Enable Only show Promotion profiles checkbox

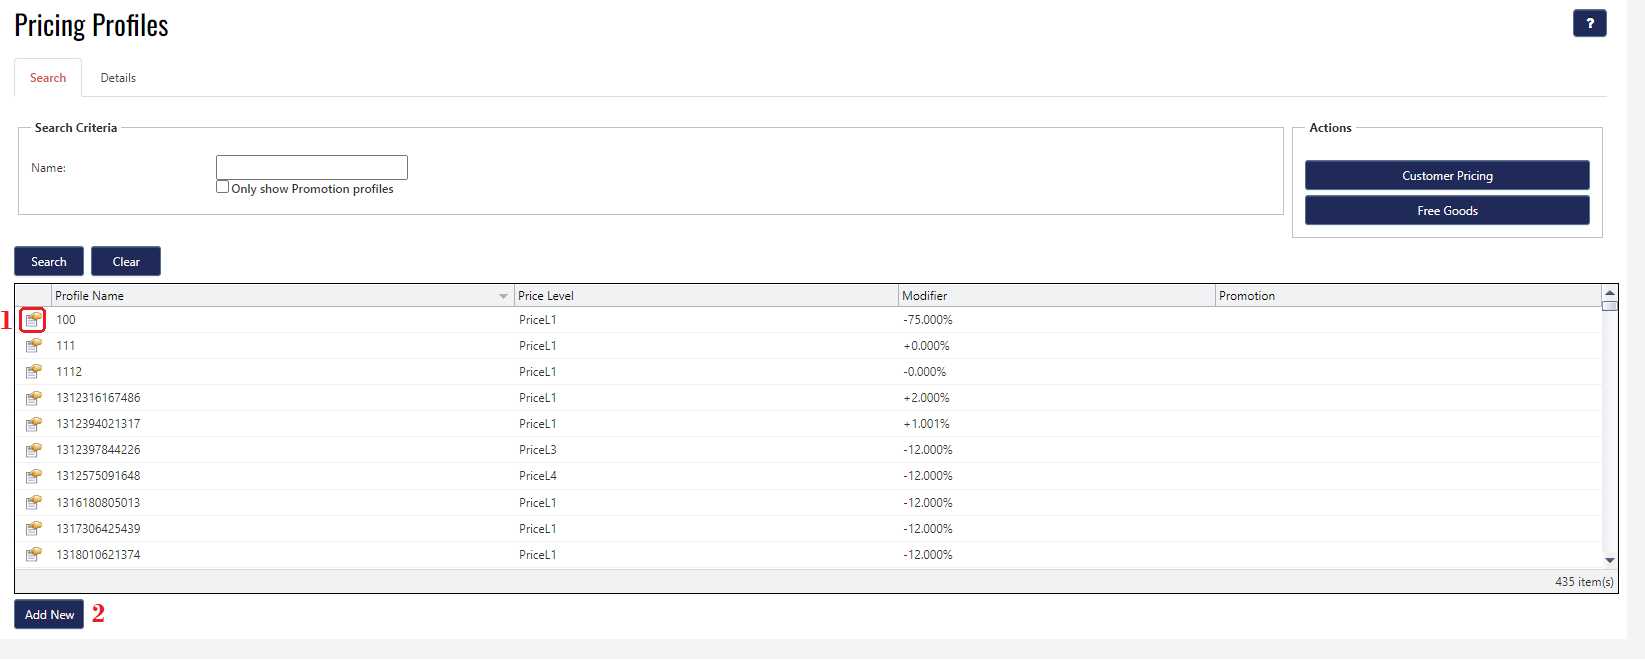pos(223,187)
